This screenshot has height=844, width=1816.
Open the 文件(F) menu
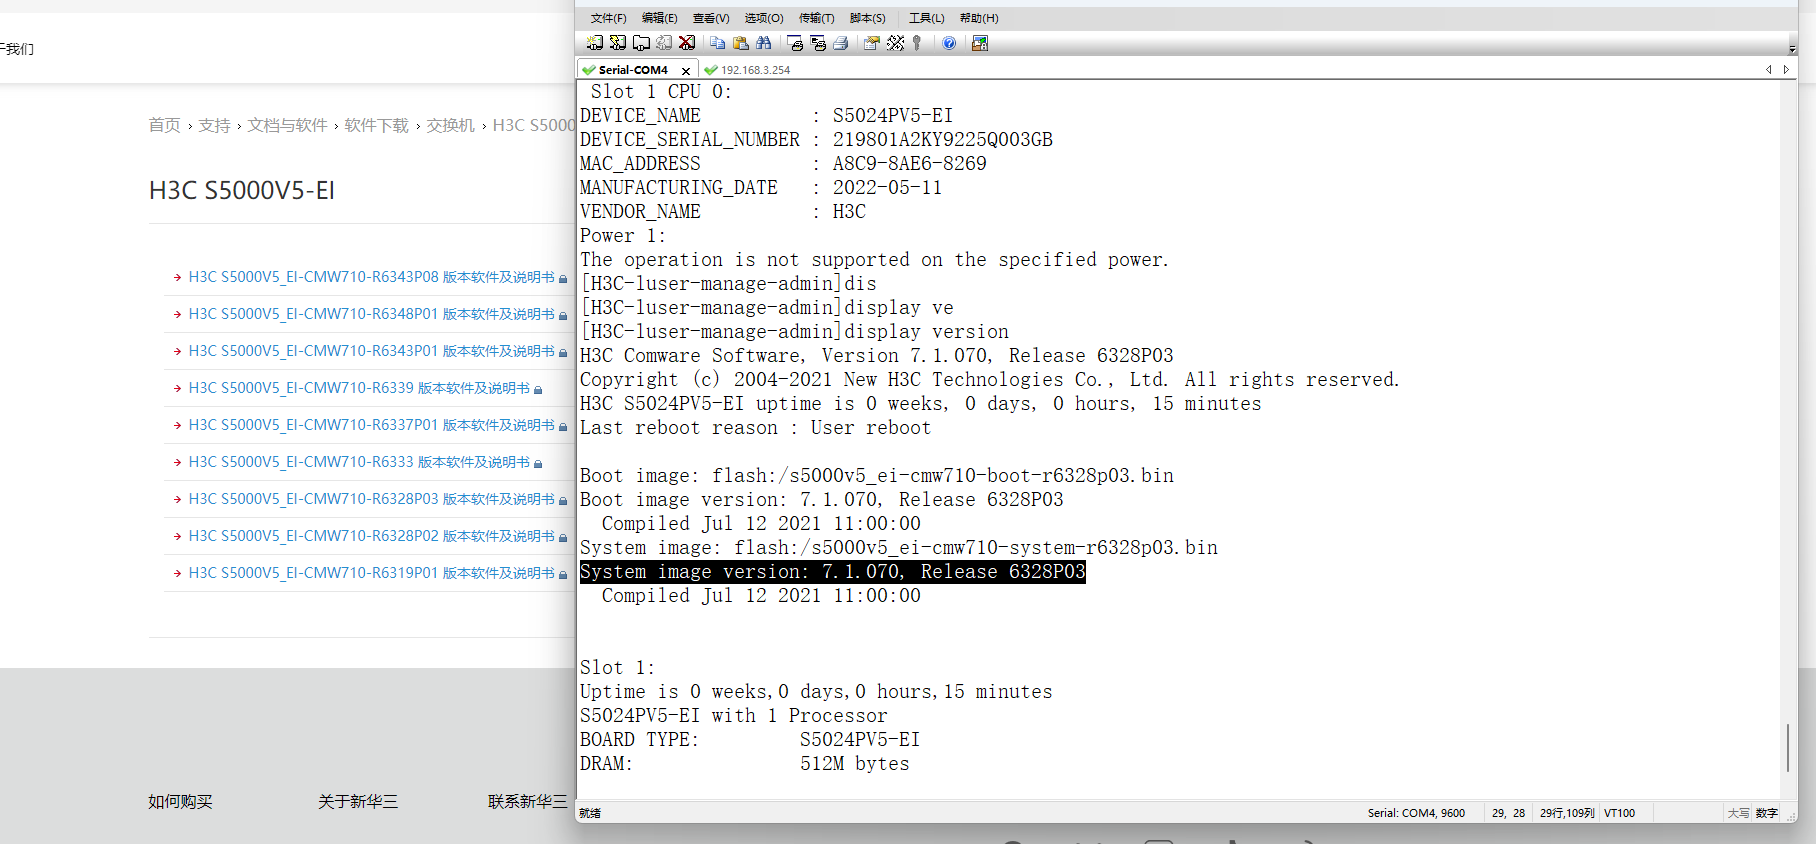click(x=608, y=18)
